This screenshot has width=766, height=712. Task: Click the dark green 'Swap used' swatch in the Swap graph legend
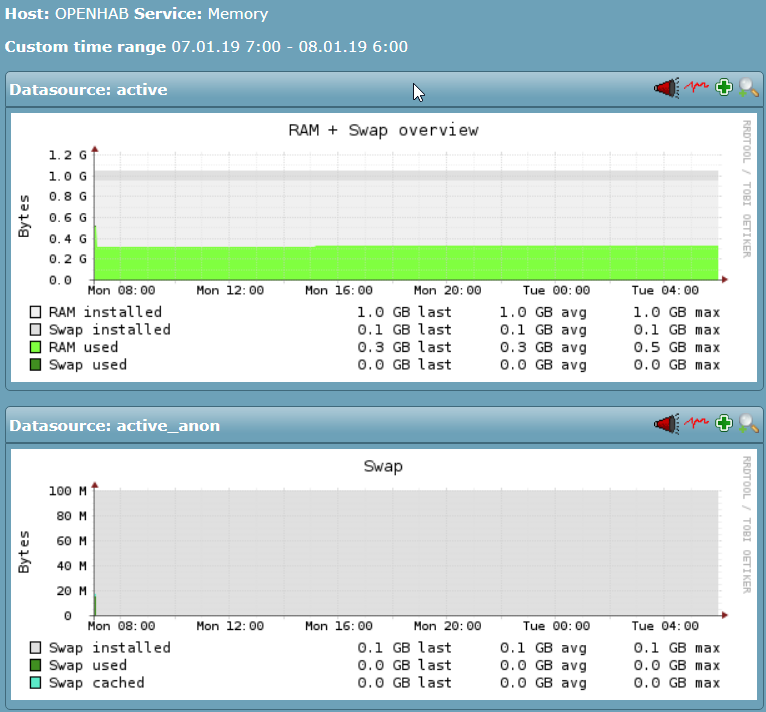[x=36, y=666]
